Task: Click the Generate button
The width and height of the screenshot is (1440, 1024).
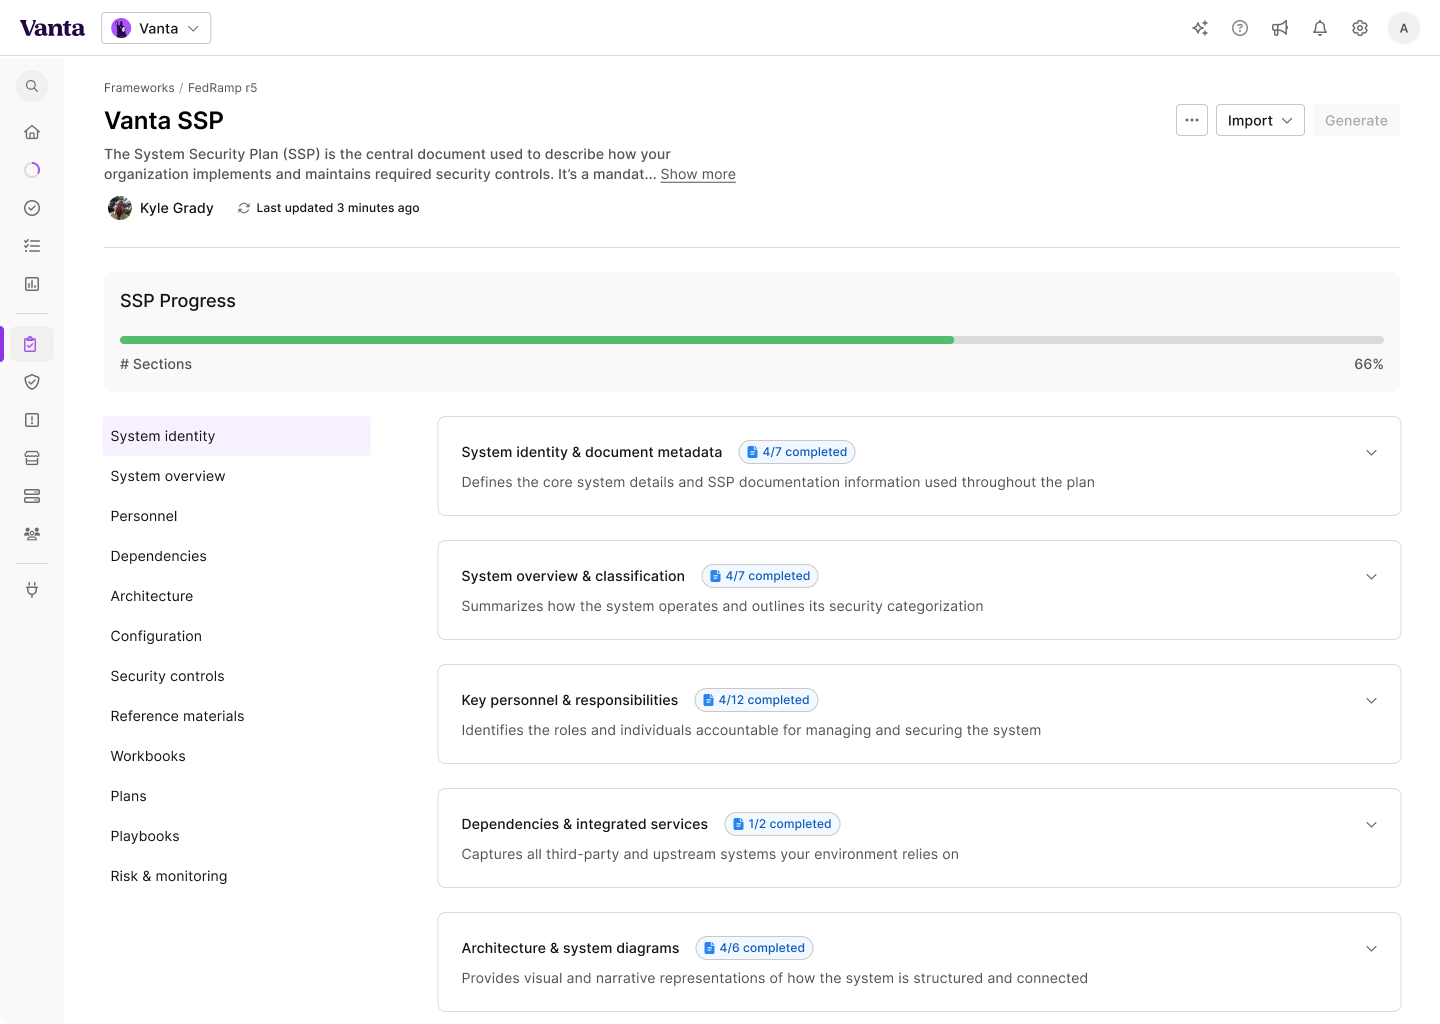Action: (1356, 120)
